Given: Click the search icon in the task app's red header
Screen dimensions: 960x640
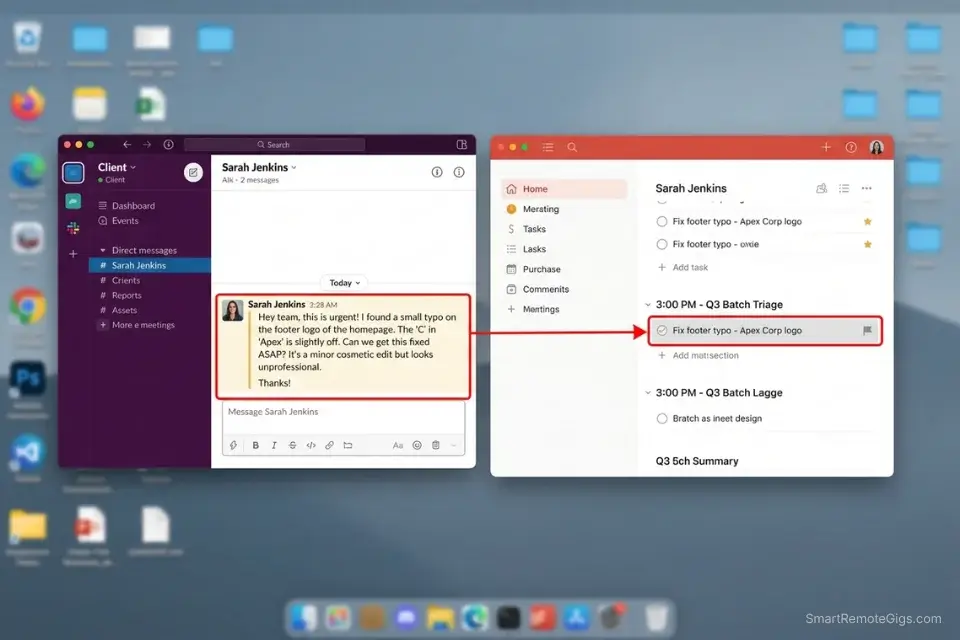Looking at the screenshot, I should point(572,147).
